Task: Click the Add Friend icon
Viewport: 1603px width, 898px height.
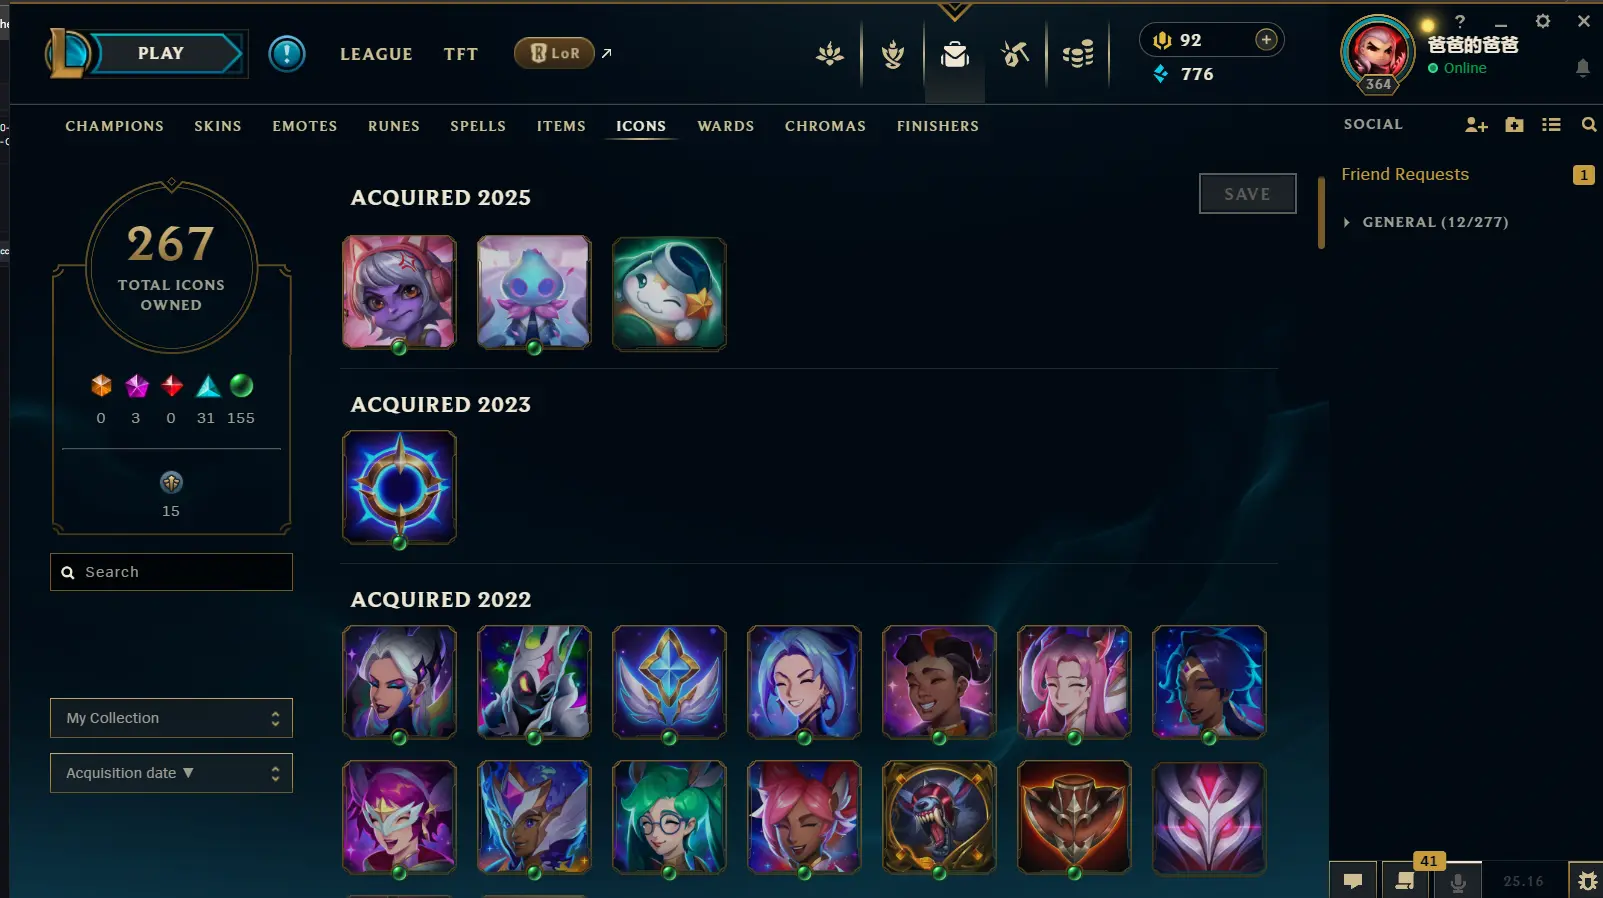Action: pyautogui.click(x=1476, y=125)
